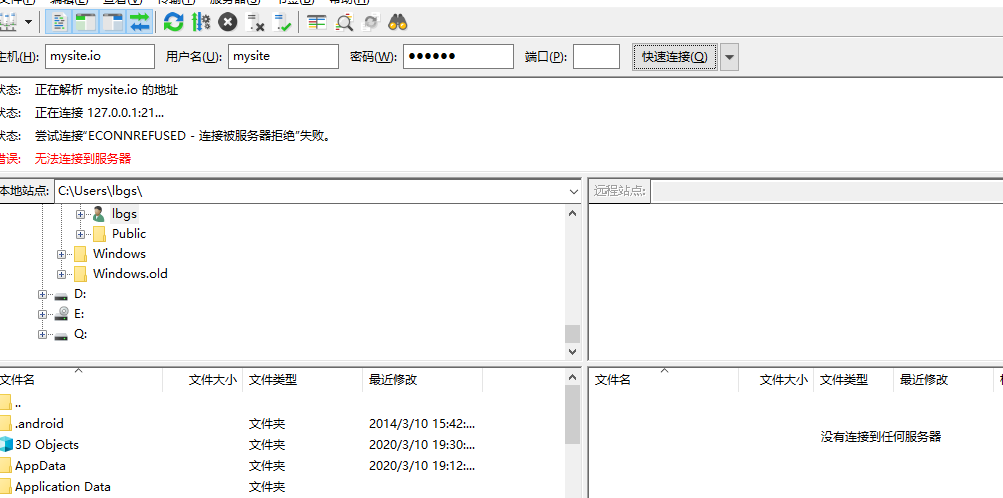The width and height of the screenshot is (1003, 498).
Task: Click the local file list scrollbar thumb
Action: 573,414
